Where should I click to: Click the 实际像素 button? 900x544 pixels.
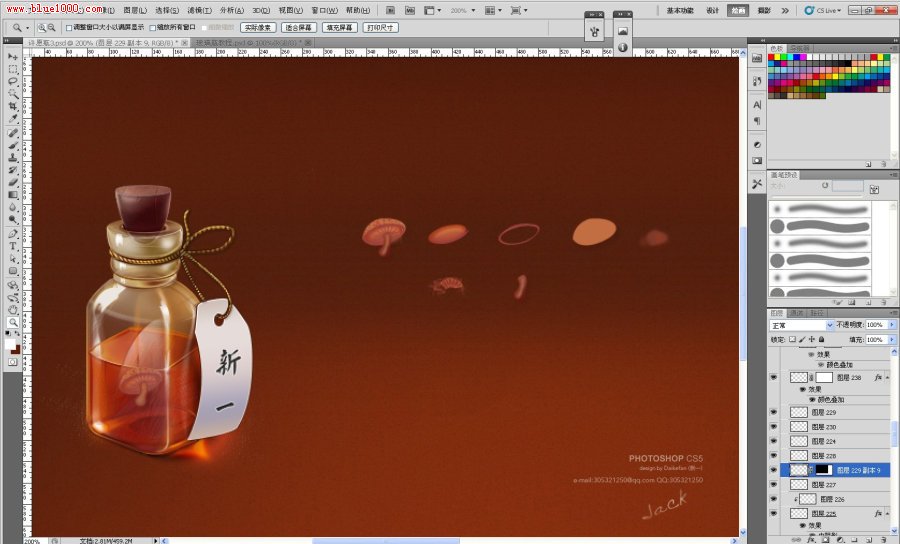tap(257, 28)
